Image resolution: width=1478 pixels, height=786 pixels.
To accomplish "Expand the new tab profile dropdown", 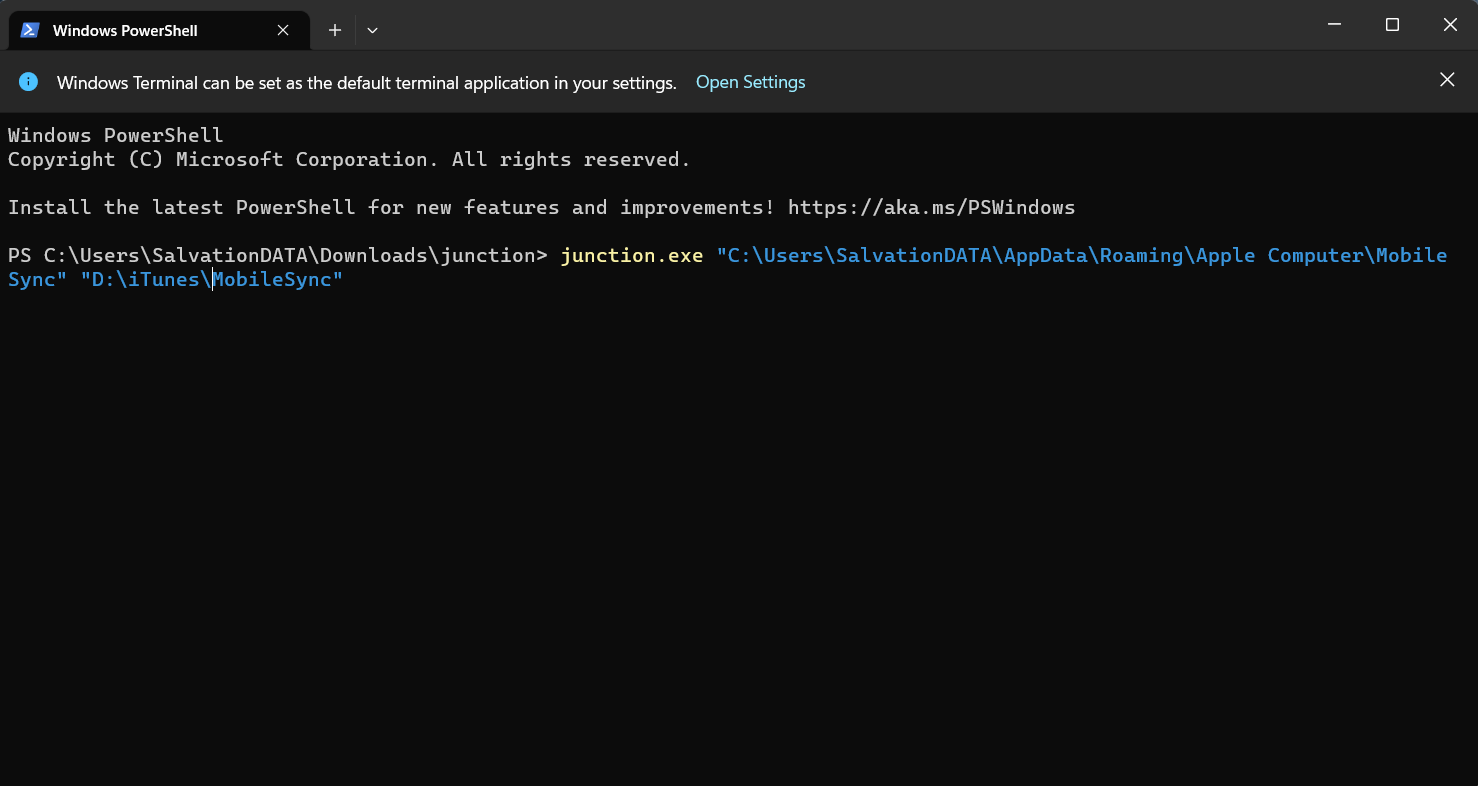I will coord(372,30).
